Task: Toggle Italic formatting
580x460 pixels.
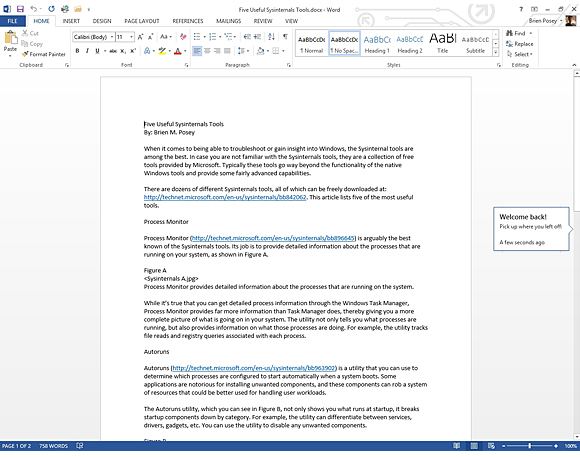Action: click(x=87, y=51)
